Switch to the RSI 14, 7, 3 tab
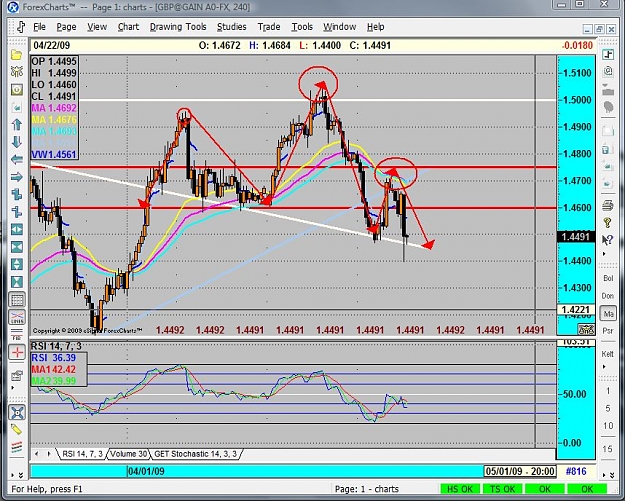625x501 pixels. pyautogui.click(x=82, y=454)
